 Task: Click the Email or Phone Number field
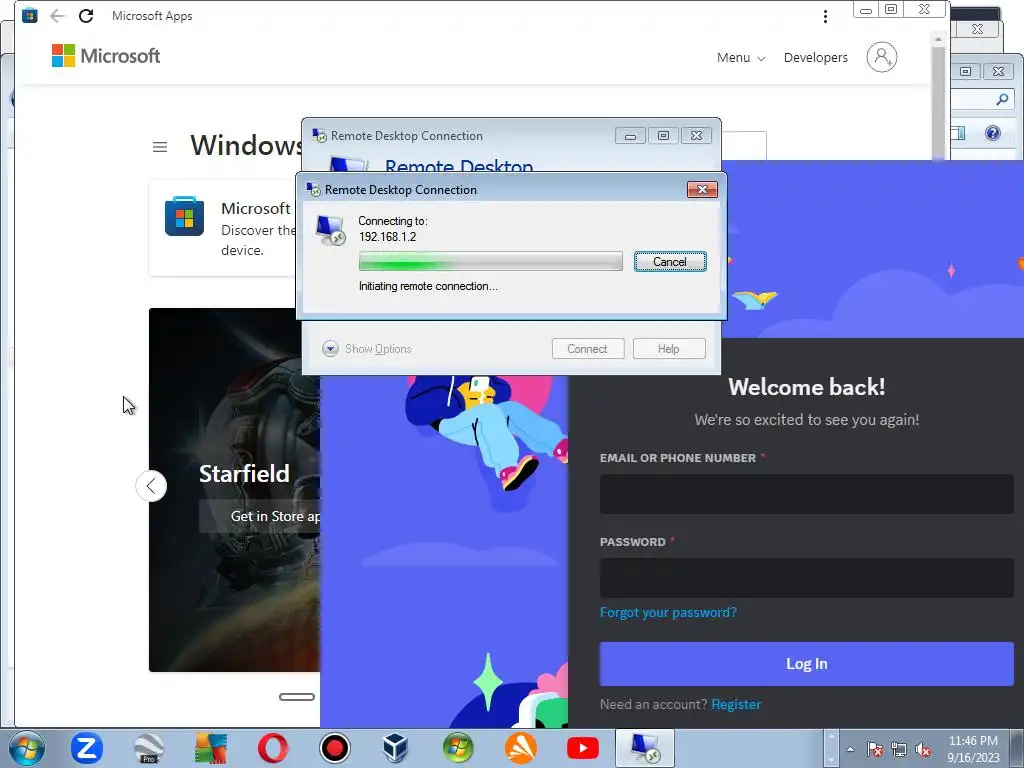tap(807, 494)
